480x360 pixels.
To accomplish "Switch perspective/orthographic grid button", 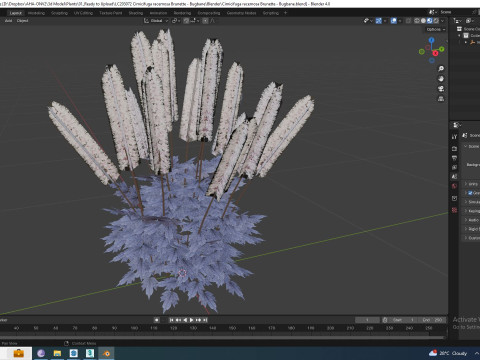I will 441,99.
